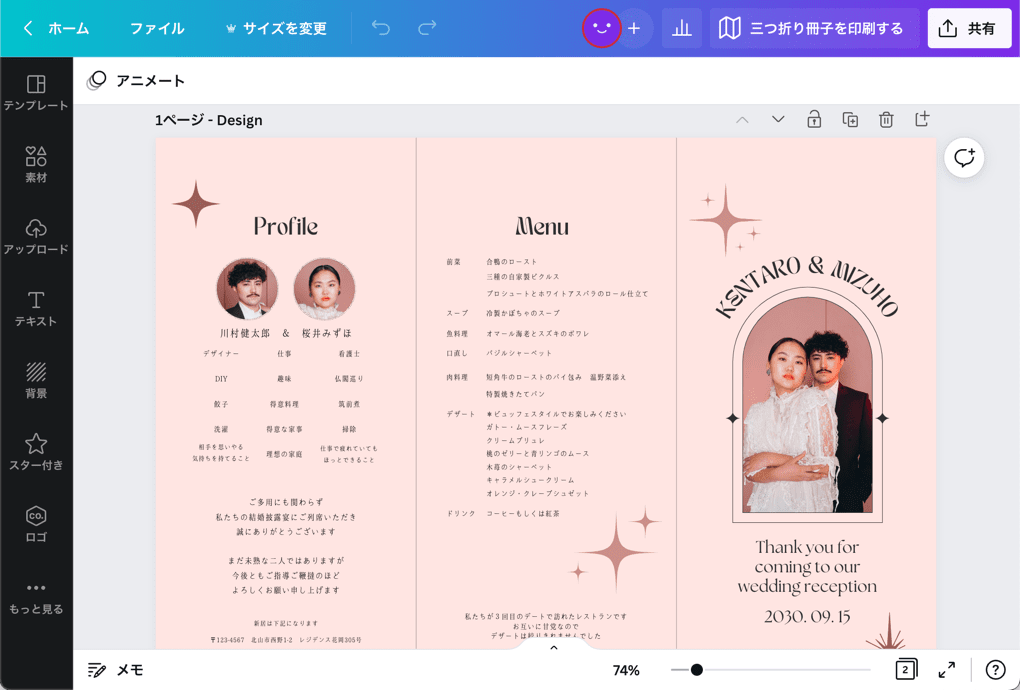The height and width of the screenshot is (690, 1020).
Task: Toggle the page lock
Action: click(x=813, y=119)
